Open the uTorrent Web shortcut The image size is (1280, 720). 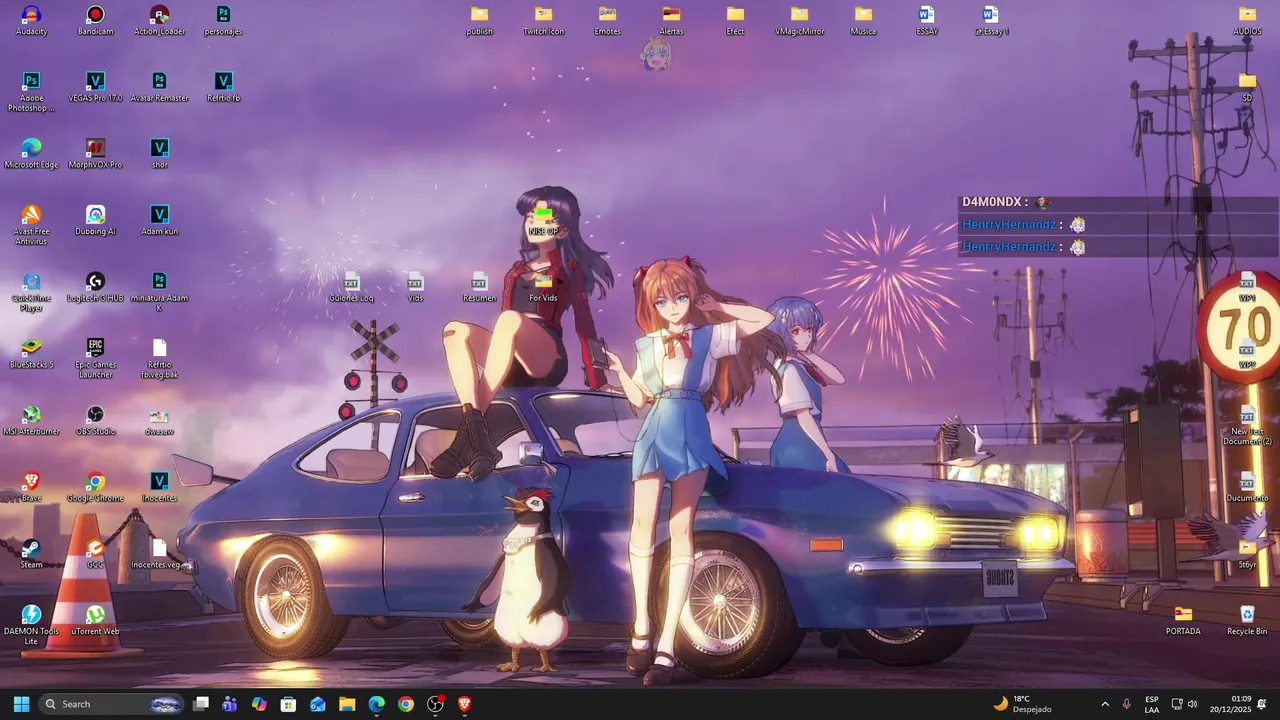95,621
